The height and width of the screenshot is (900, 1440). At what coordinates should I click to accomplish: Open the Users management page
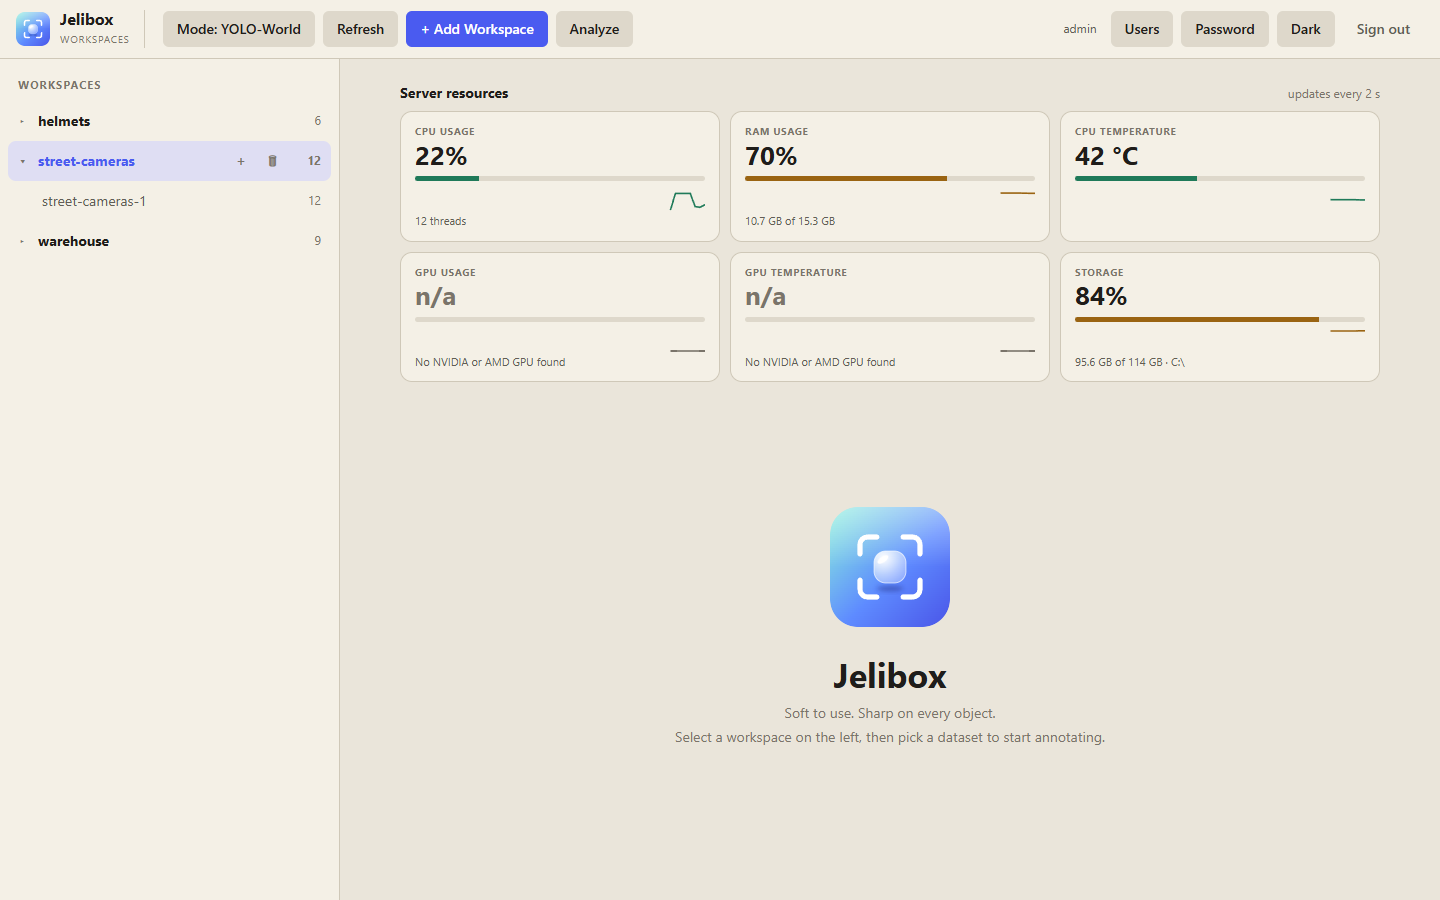(1142, 29)
